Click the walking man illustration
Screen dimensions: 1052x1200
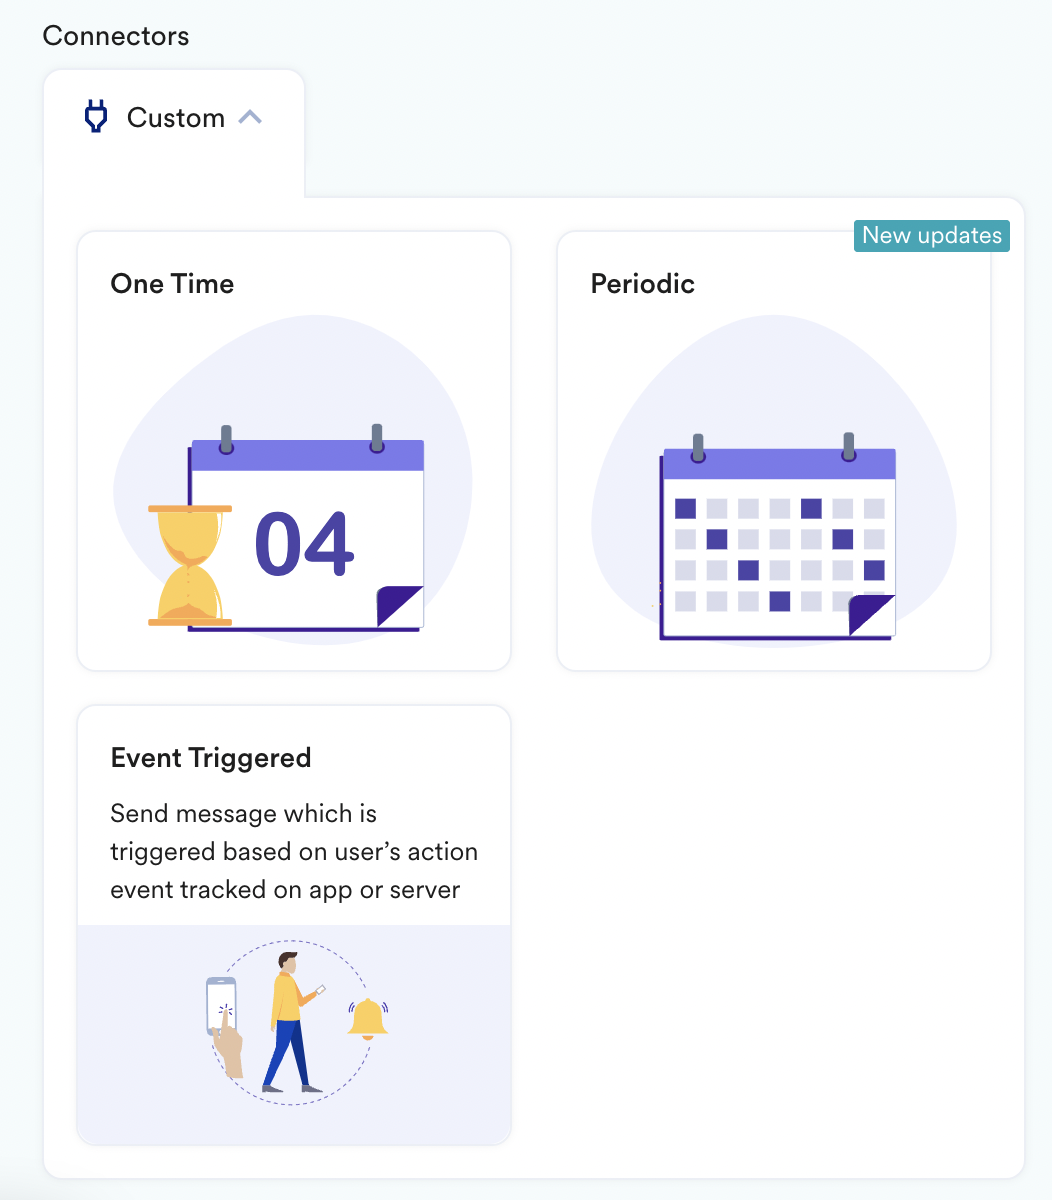pos(292,1022)
